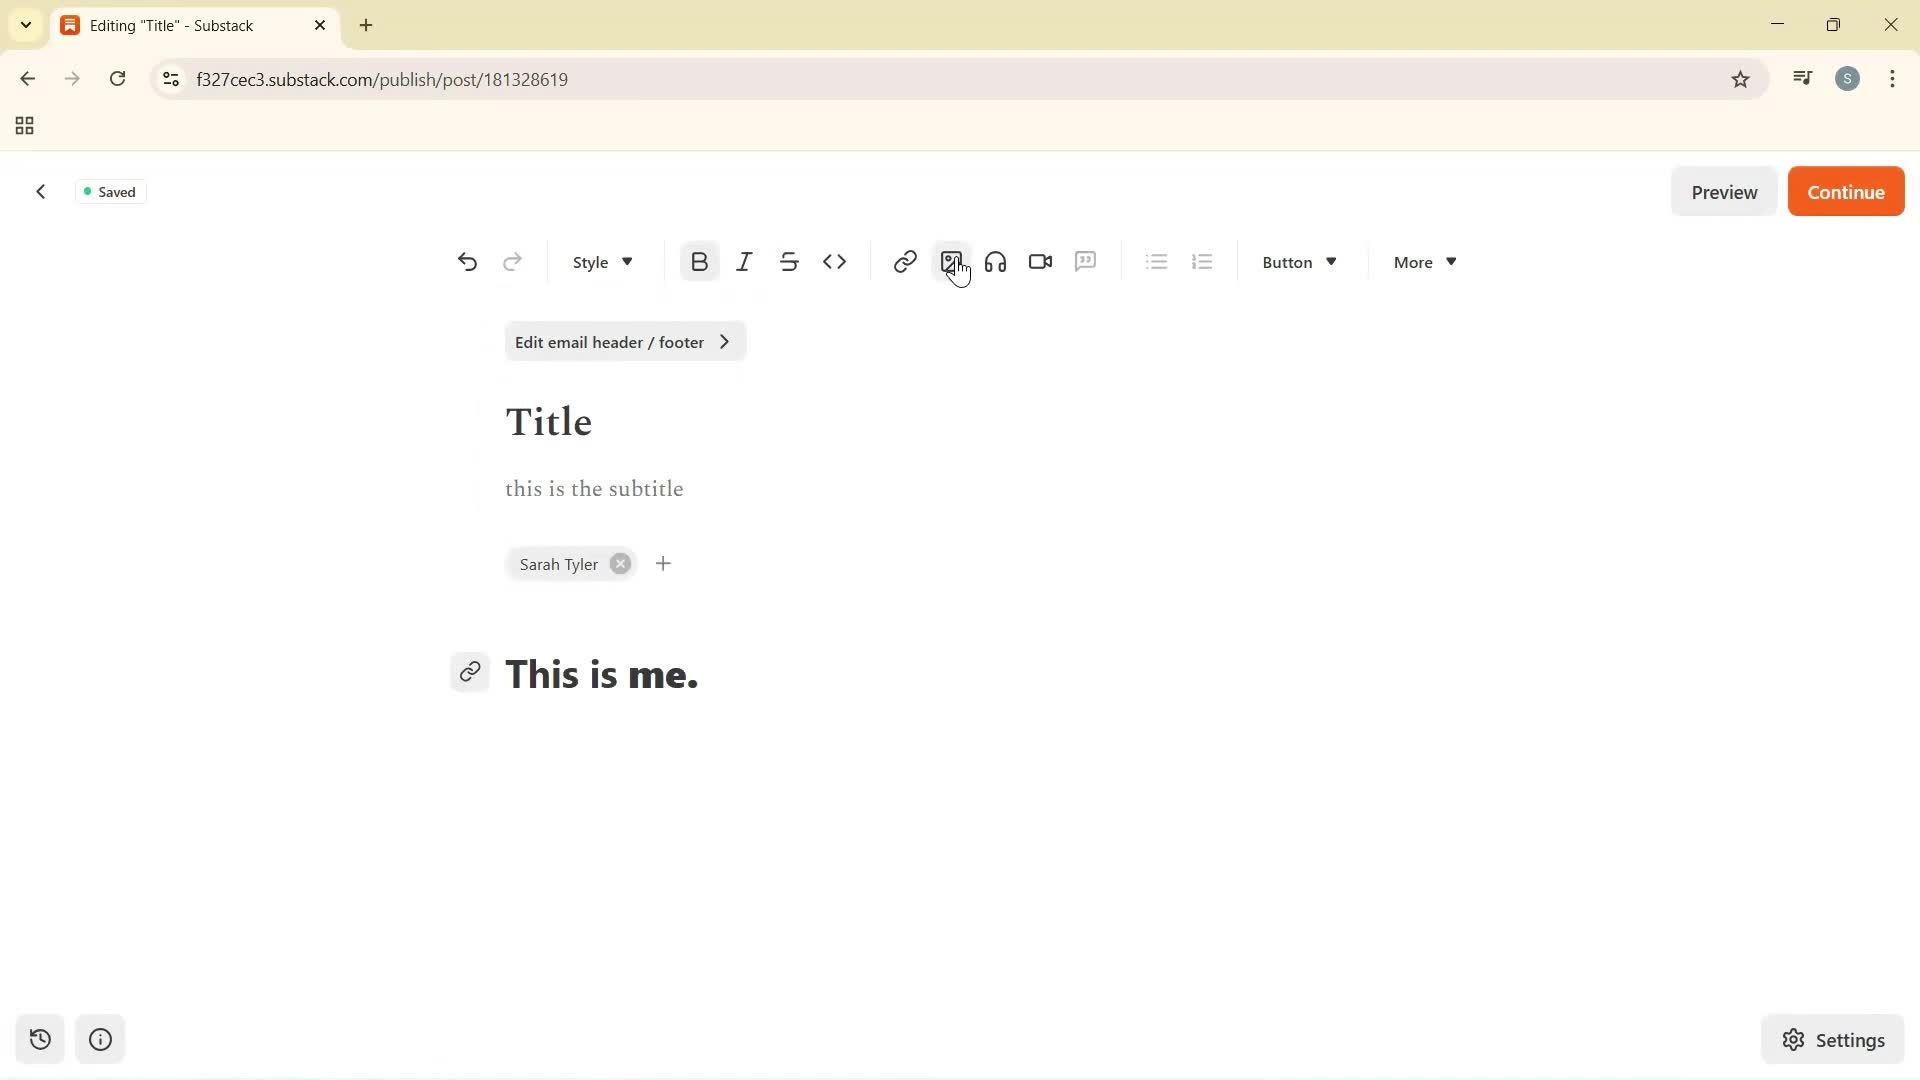The image size is (1920, 1080).
Task: Create a bulleted list
Action: coord(1156,261)
